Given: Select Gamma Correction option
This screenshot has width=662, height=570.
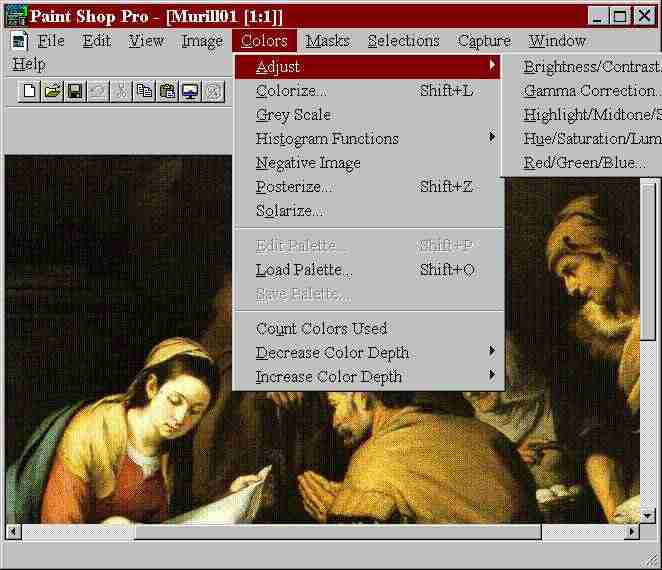Looking at the screenshot, I should [x=591, y=91].
